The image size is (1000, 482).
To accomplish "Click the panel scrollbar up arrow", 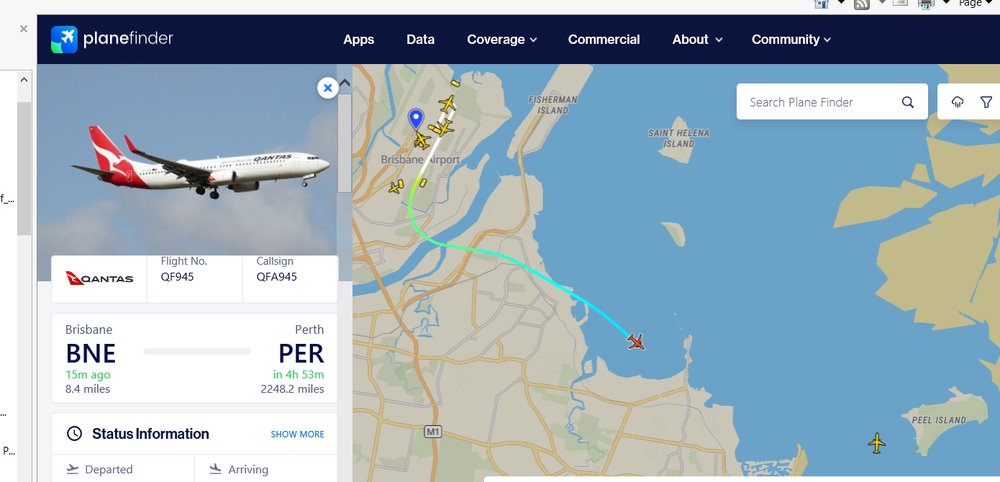I will (345, 83).
